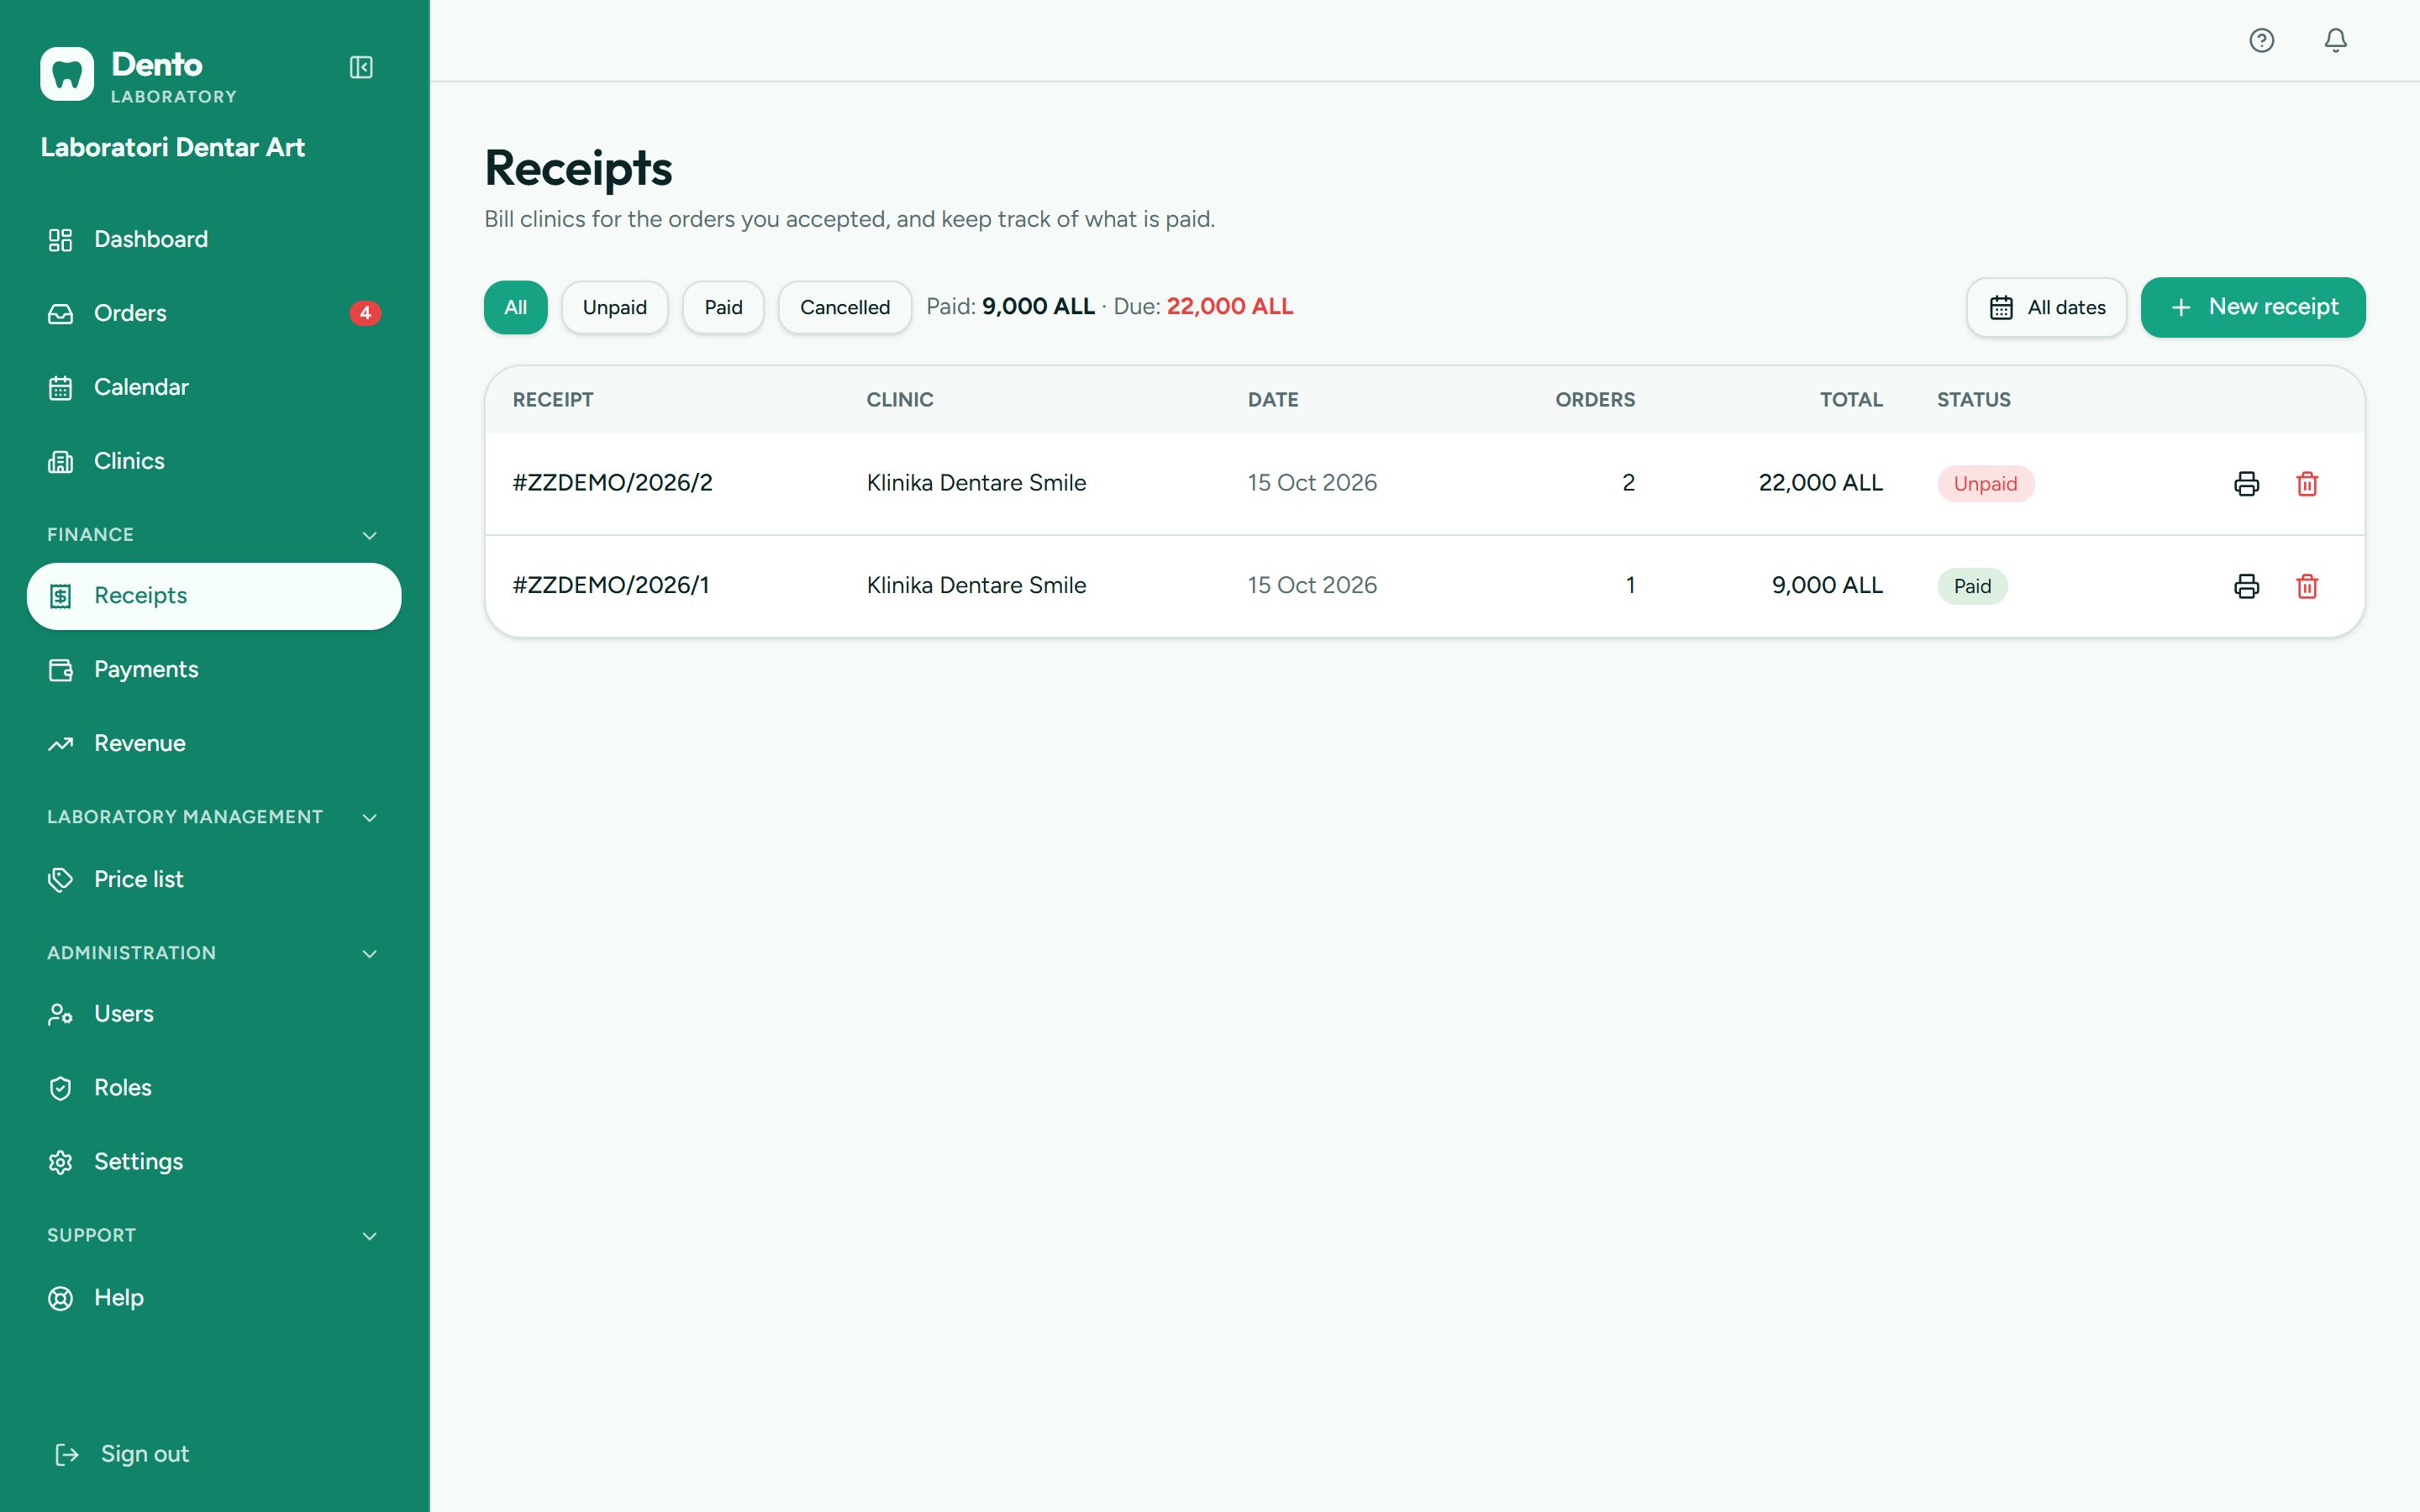The height and width of the screenshot is (1512, 2420).
Task: Open the Revenue page
Action: pyautogui.click(x=214, y=744)
